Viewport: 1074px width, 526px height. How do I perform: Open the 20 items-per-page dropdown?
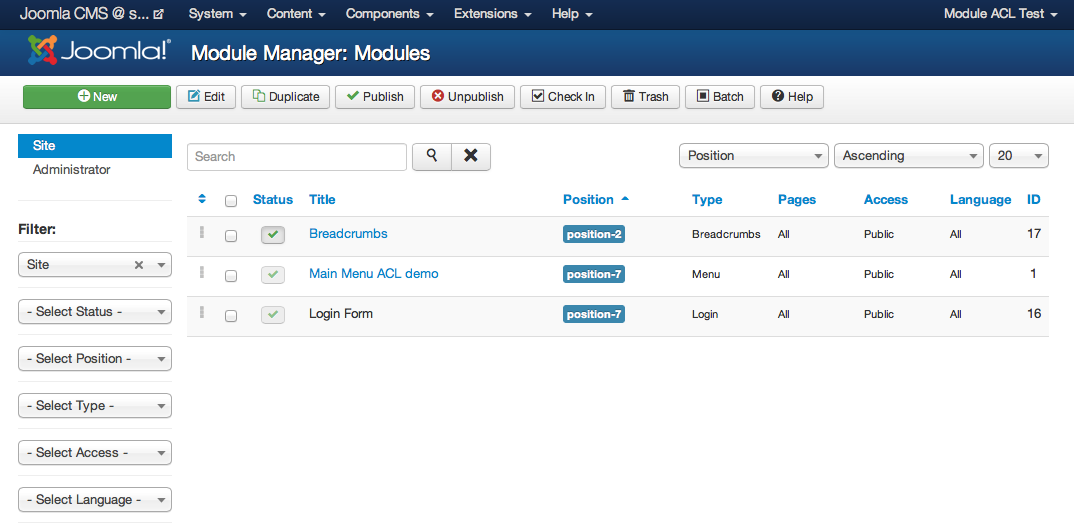pyautogui.click(x=1019, y=155)
